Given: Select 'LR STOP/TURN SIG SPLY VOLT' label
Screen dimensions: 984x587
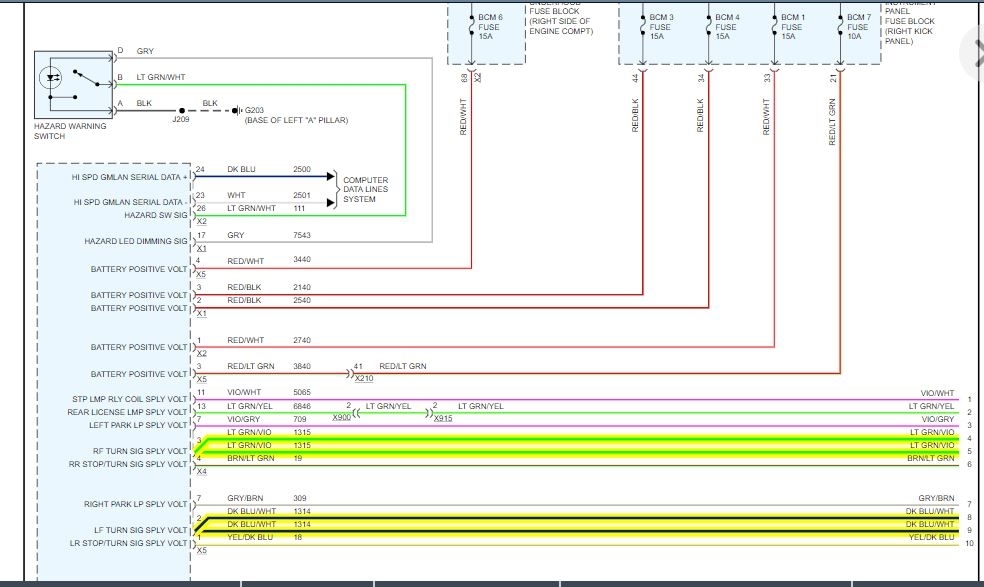Looking at the screenshot, I should tap(129, 543).
